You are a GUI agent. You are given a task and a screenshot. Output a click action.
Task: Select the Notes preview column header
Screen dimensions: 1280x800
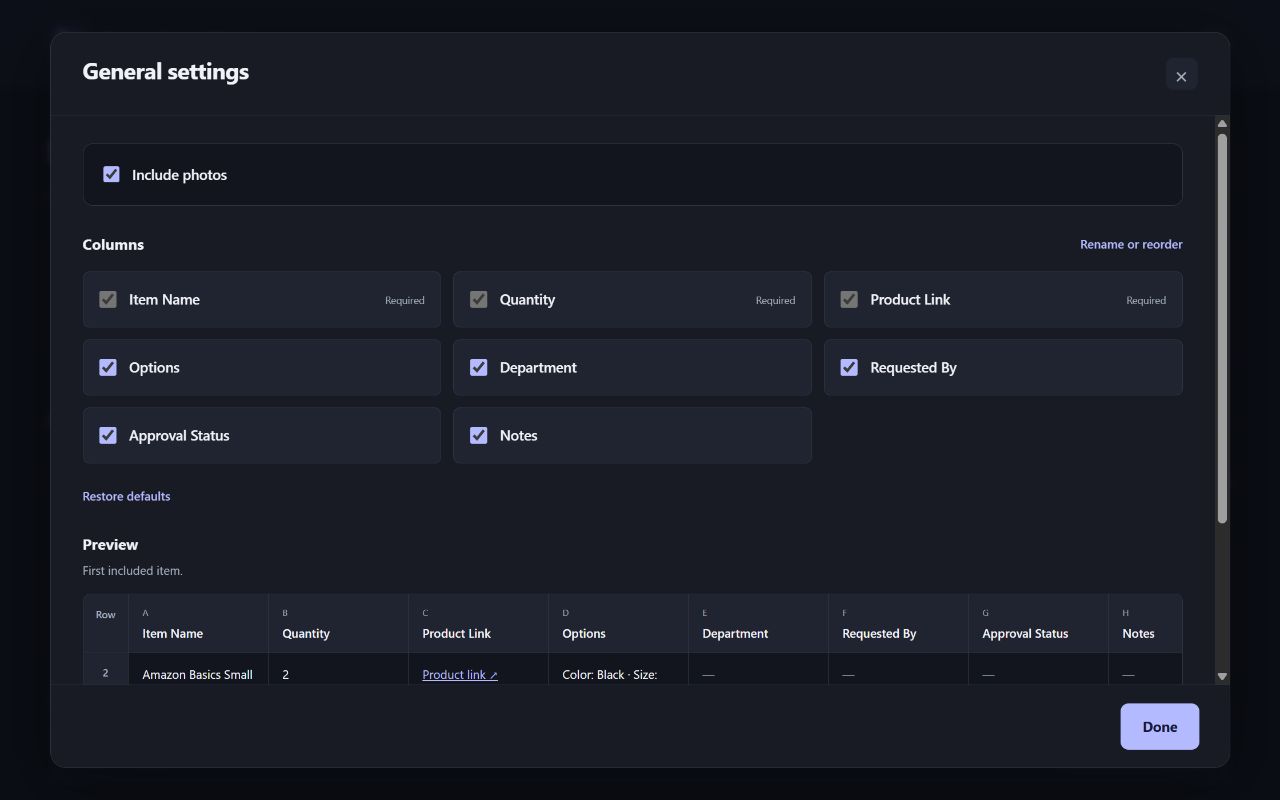click(1145, 624)
